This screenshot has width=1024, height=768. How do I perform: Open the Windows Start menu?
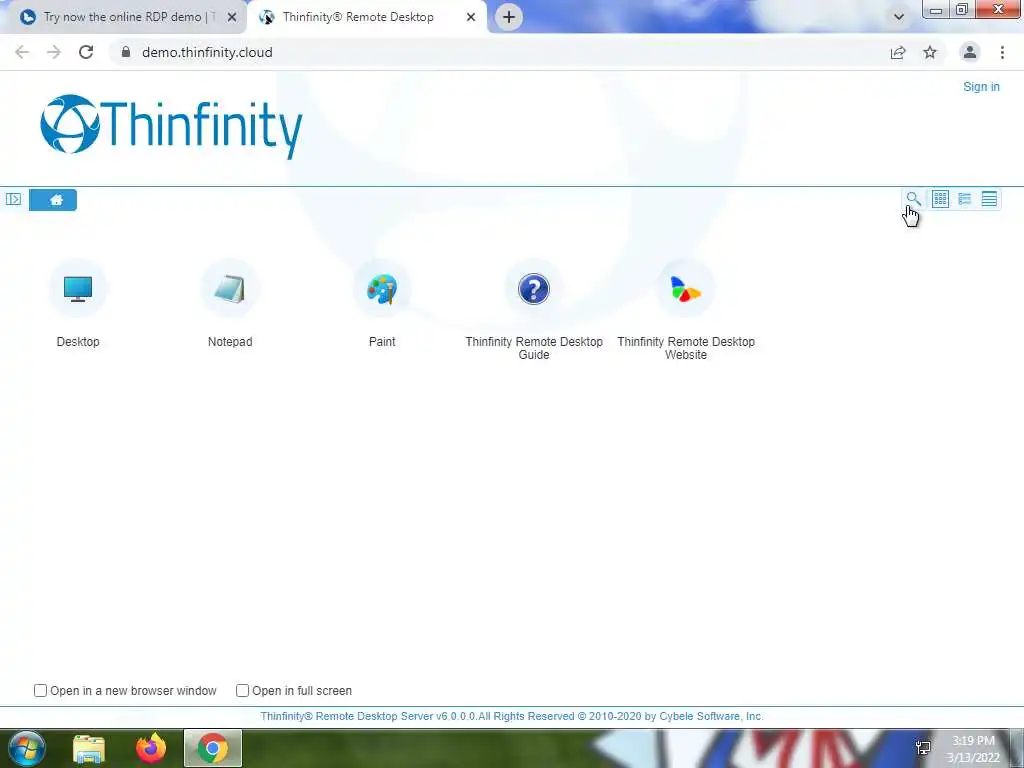click(27, 748)
